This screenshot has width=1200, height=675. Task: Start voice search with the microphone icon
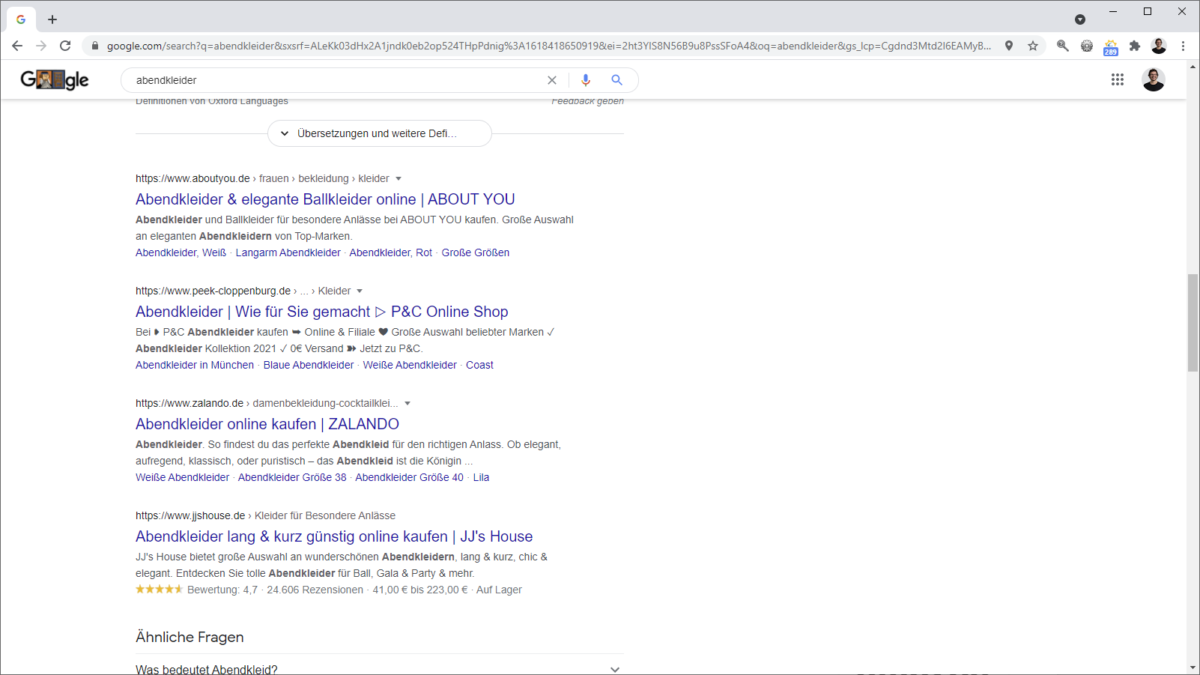point(586,80)
